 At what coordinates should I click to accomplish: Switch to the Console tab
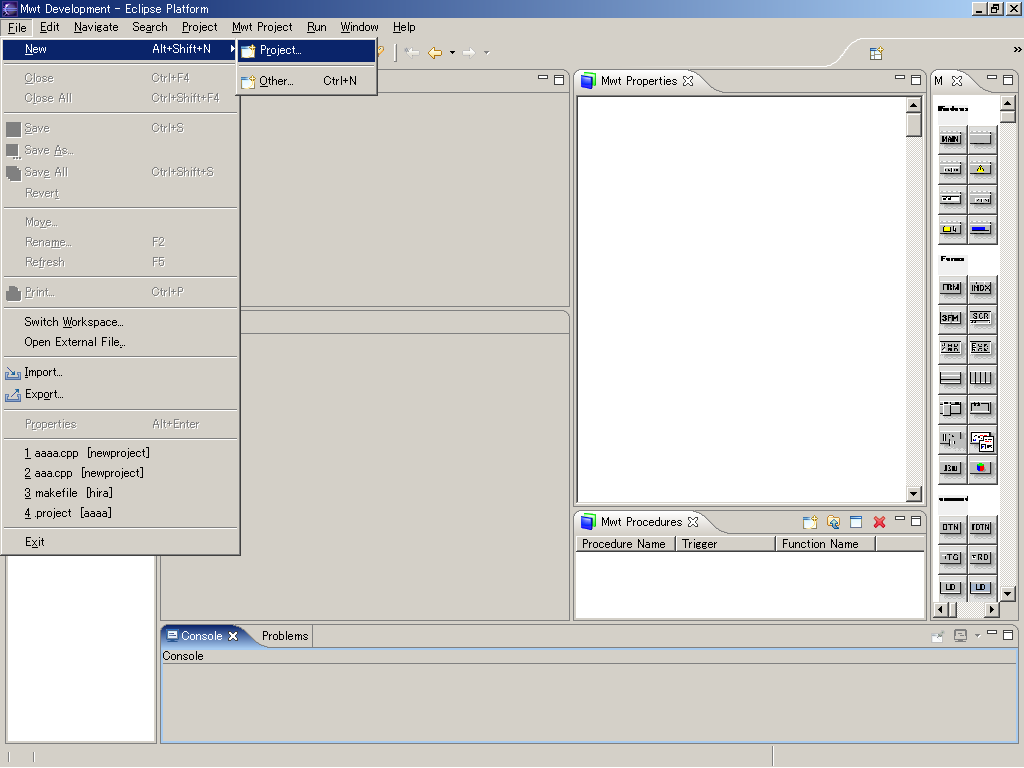[201, 636]
